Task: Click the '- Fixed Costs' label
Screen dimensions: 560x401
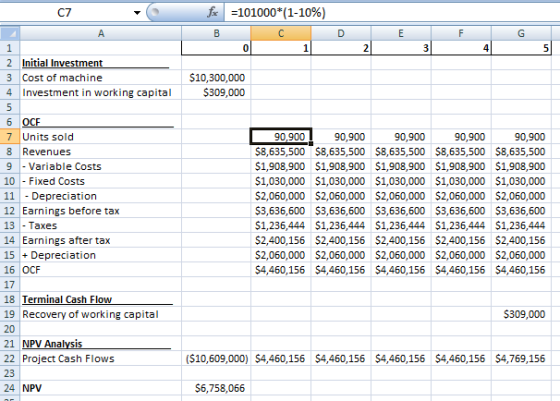Action: tap(101, 181)
